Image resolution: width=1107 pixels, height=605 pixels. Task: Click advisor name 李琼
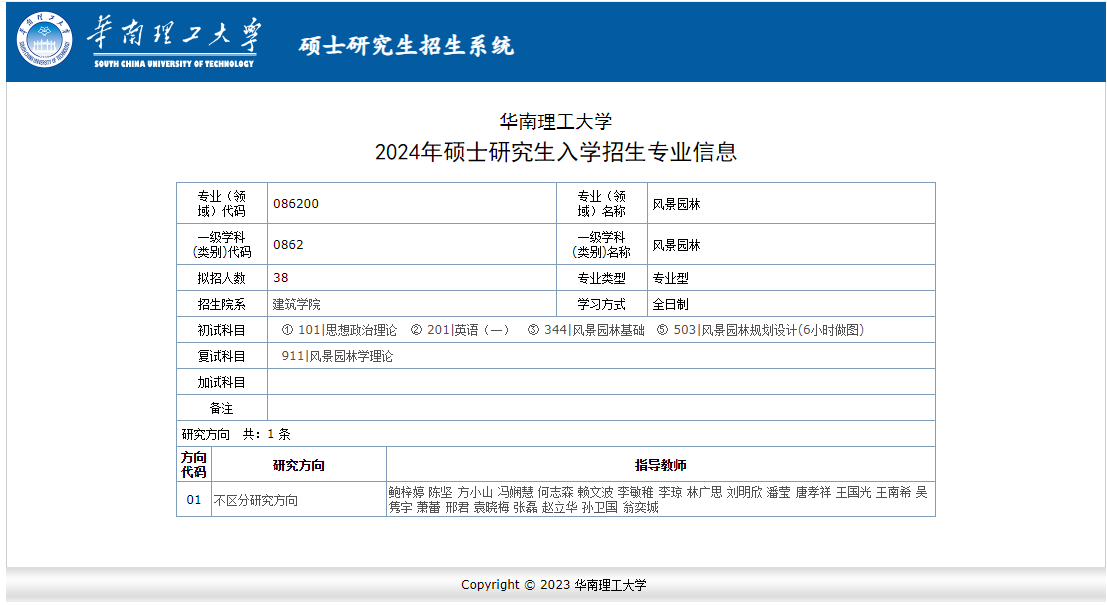click(x=670, y=492)
